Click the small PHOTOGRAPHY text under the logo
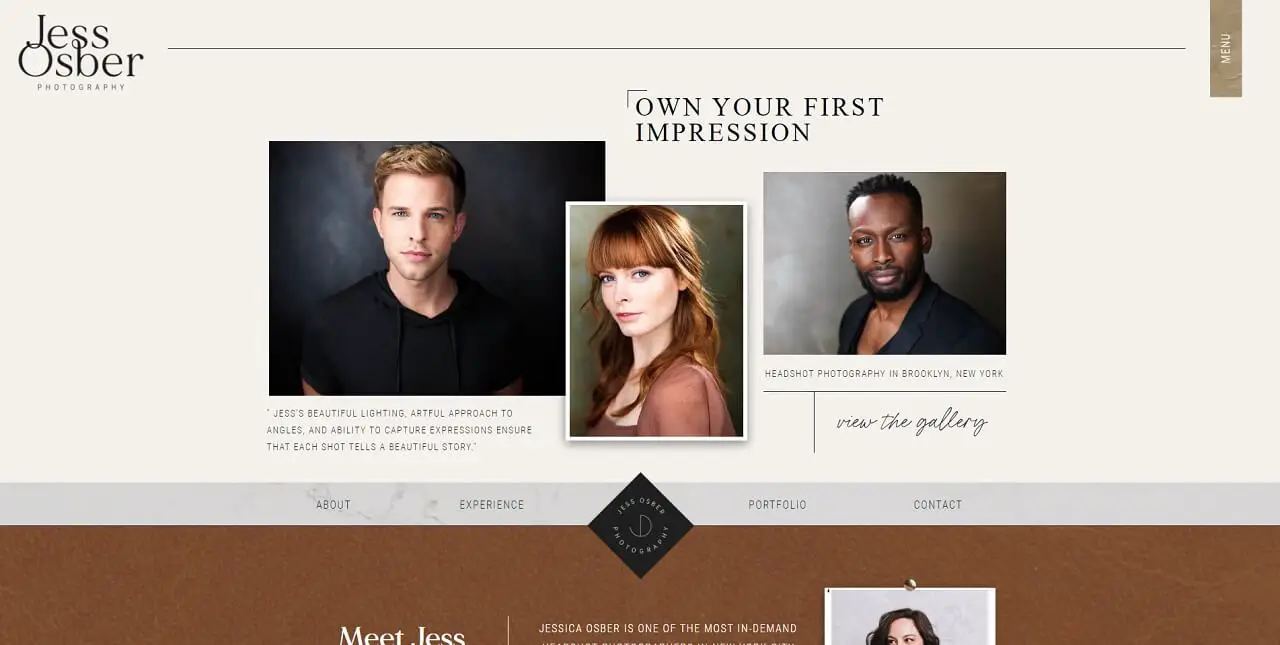The image size is (1280, 645). (82, 87)
